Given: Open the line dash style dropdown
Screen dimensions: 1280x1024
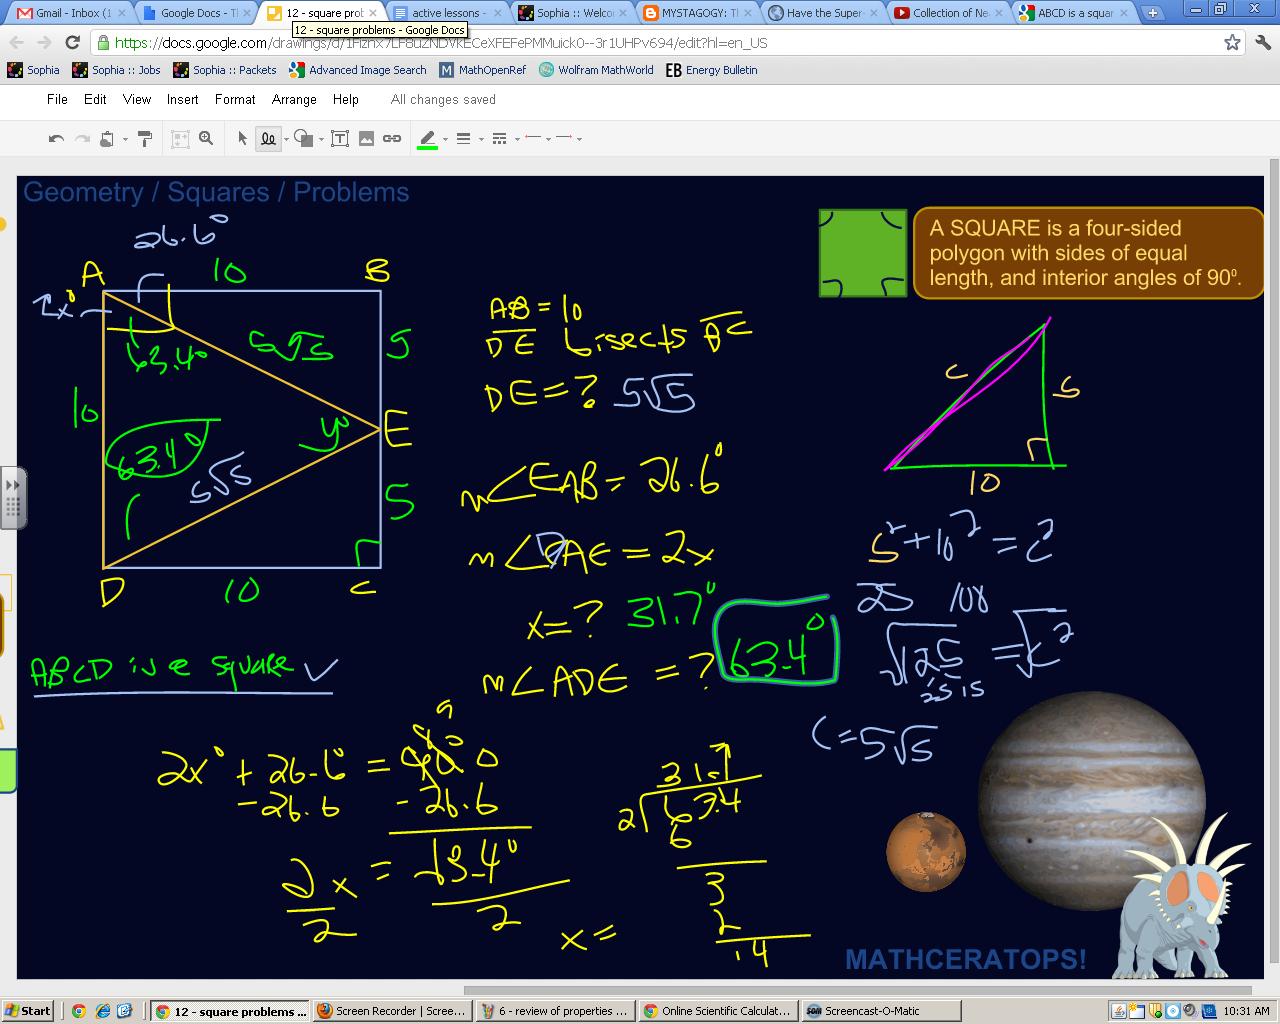Looking at the screenshot, I should pos(505,139).
